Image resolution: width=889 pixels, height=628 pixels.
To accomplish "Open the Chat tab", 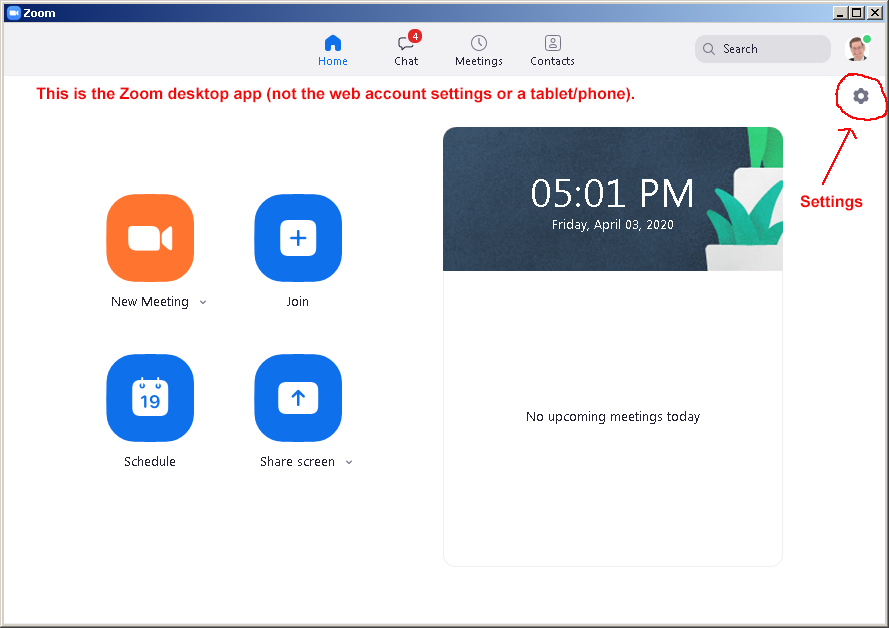I will (405, 50).
